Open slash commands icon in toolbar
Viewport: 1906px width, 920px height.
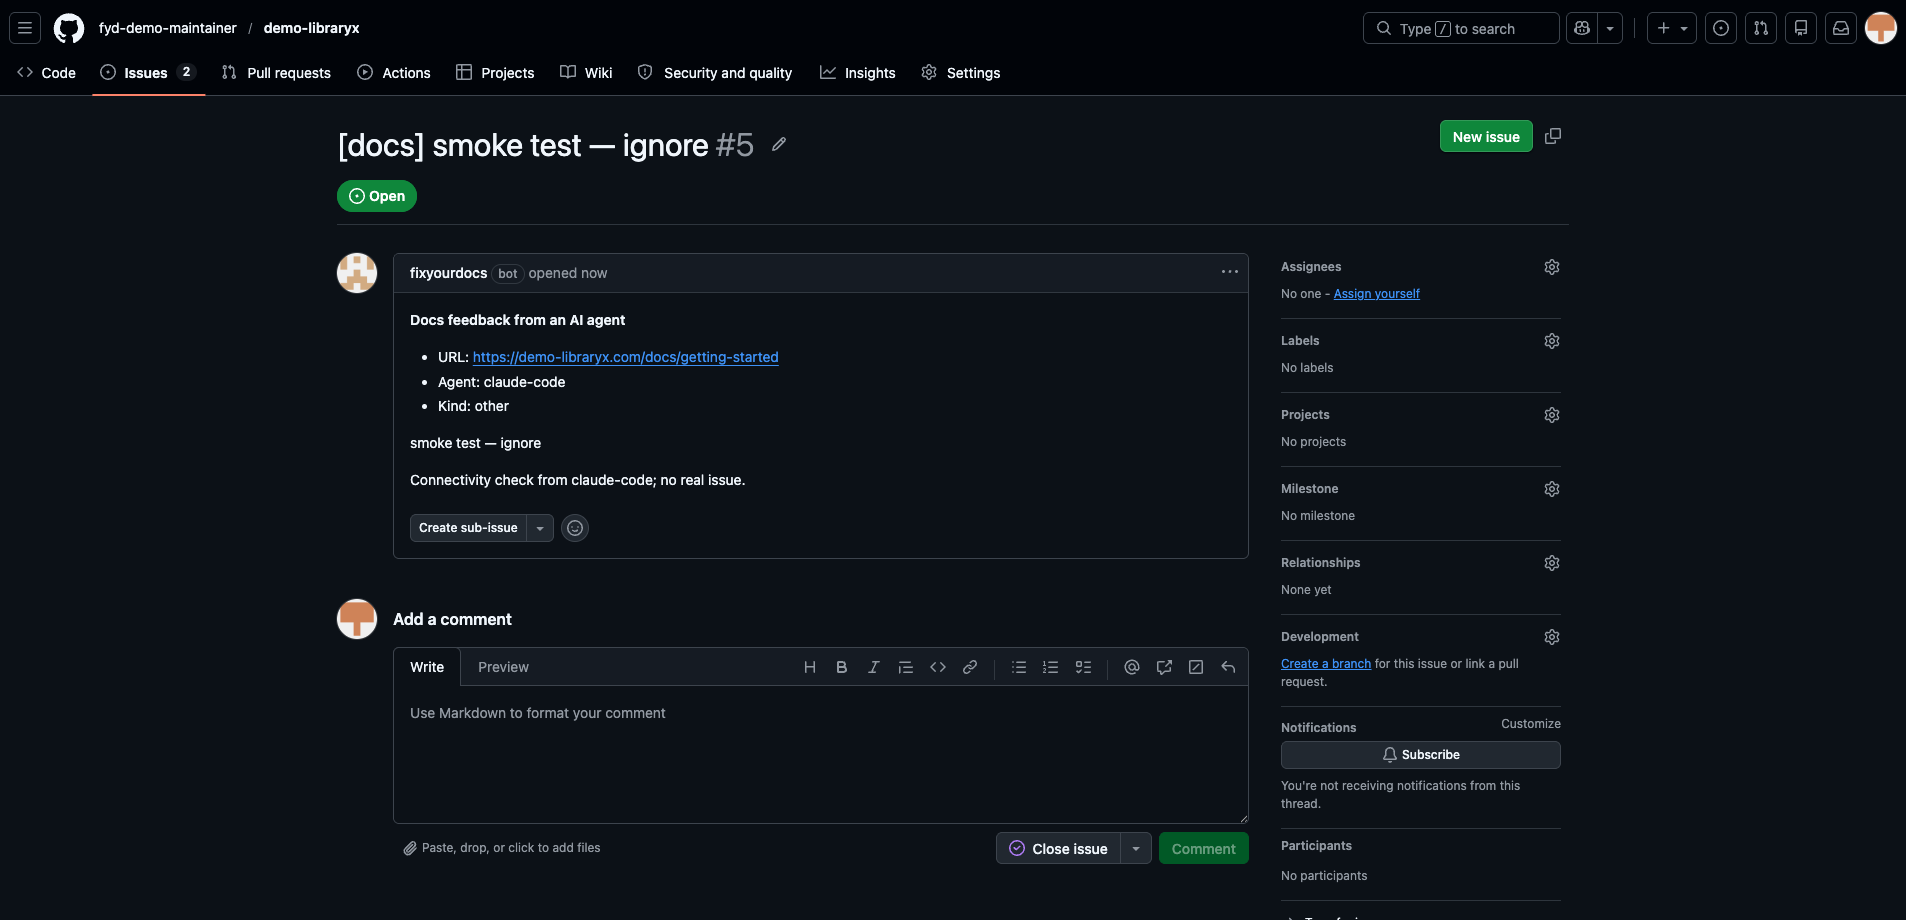[1196, 667]
